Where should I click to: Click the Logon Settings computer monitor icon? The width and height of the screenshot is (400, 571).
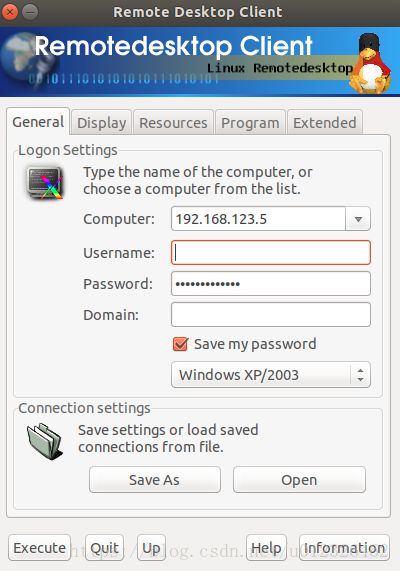(x=45, y=183)
